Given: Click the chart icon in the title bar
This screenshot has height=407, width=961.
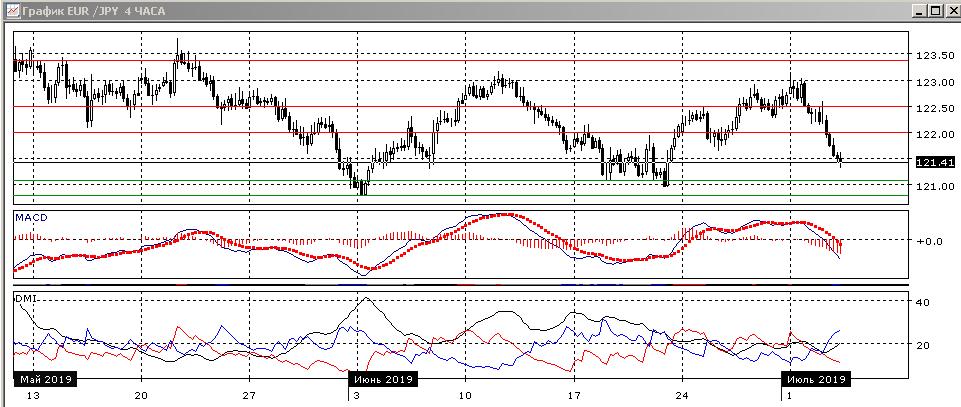Looking at the screenshot, I should point(9,9).
